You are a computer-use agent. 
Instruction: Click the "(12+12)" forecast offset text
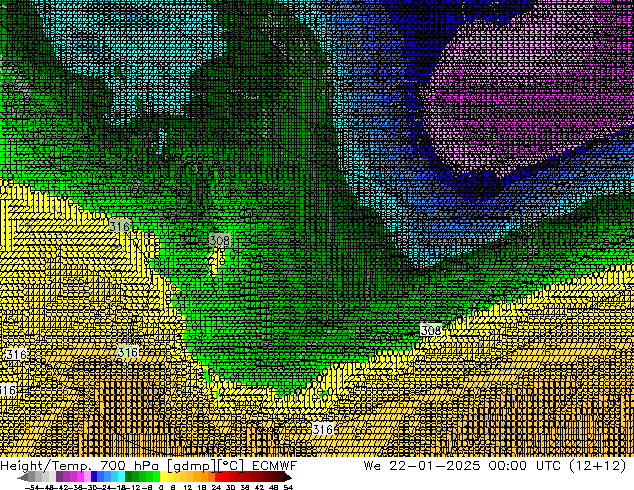tap(603, 466)
